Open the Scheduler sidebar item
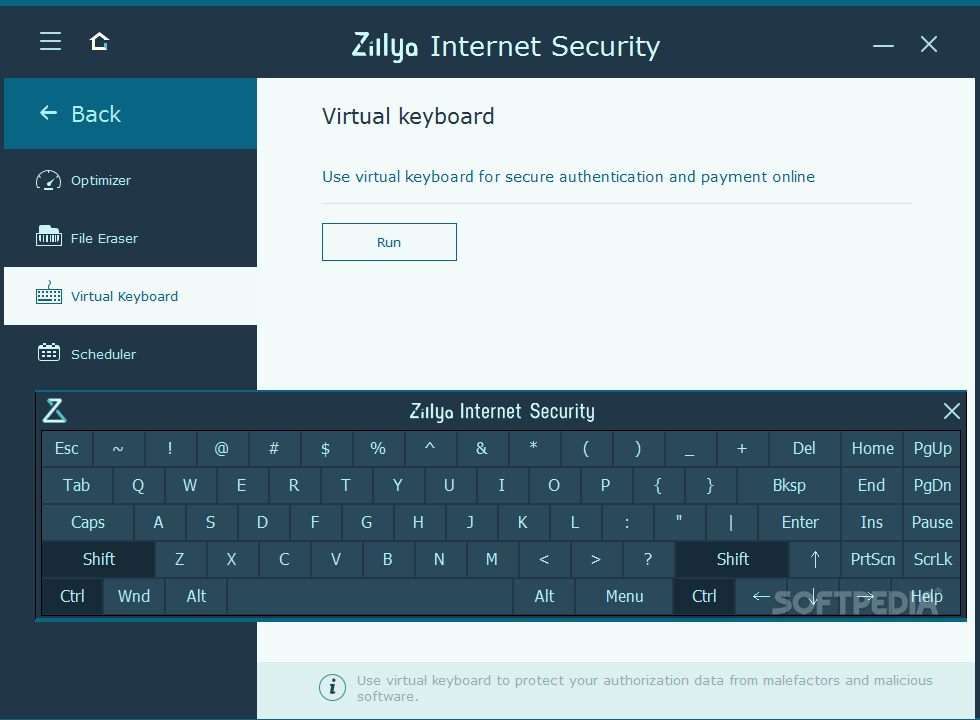The image size is (980, 720). point(103,354)
